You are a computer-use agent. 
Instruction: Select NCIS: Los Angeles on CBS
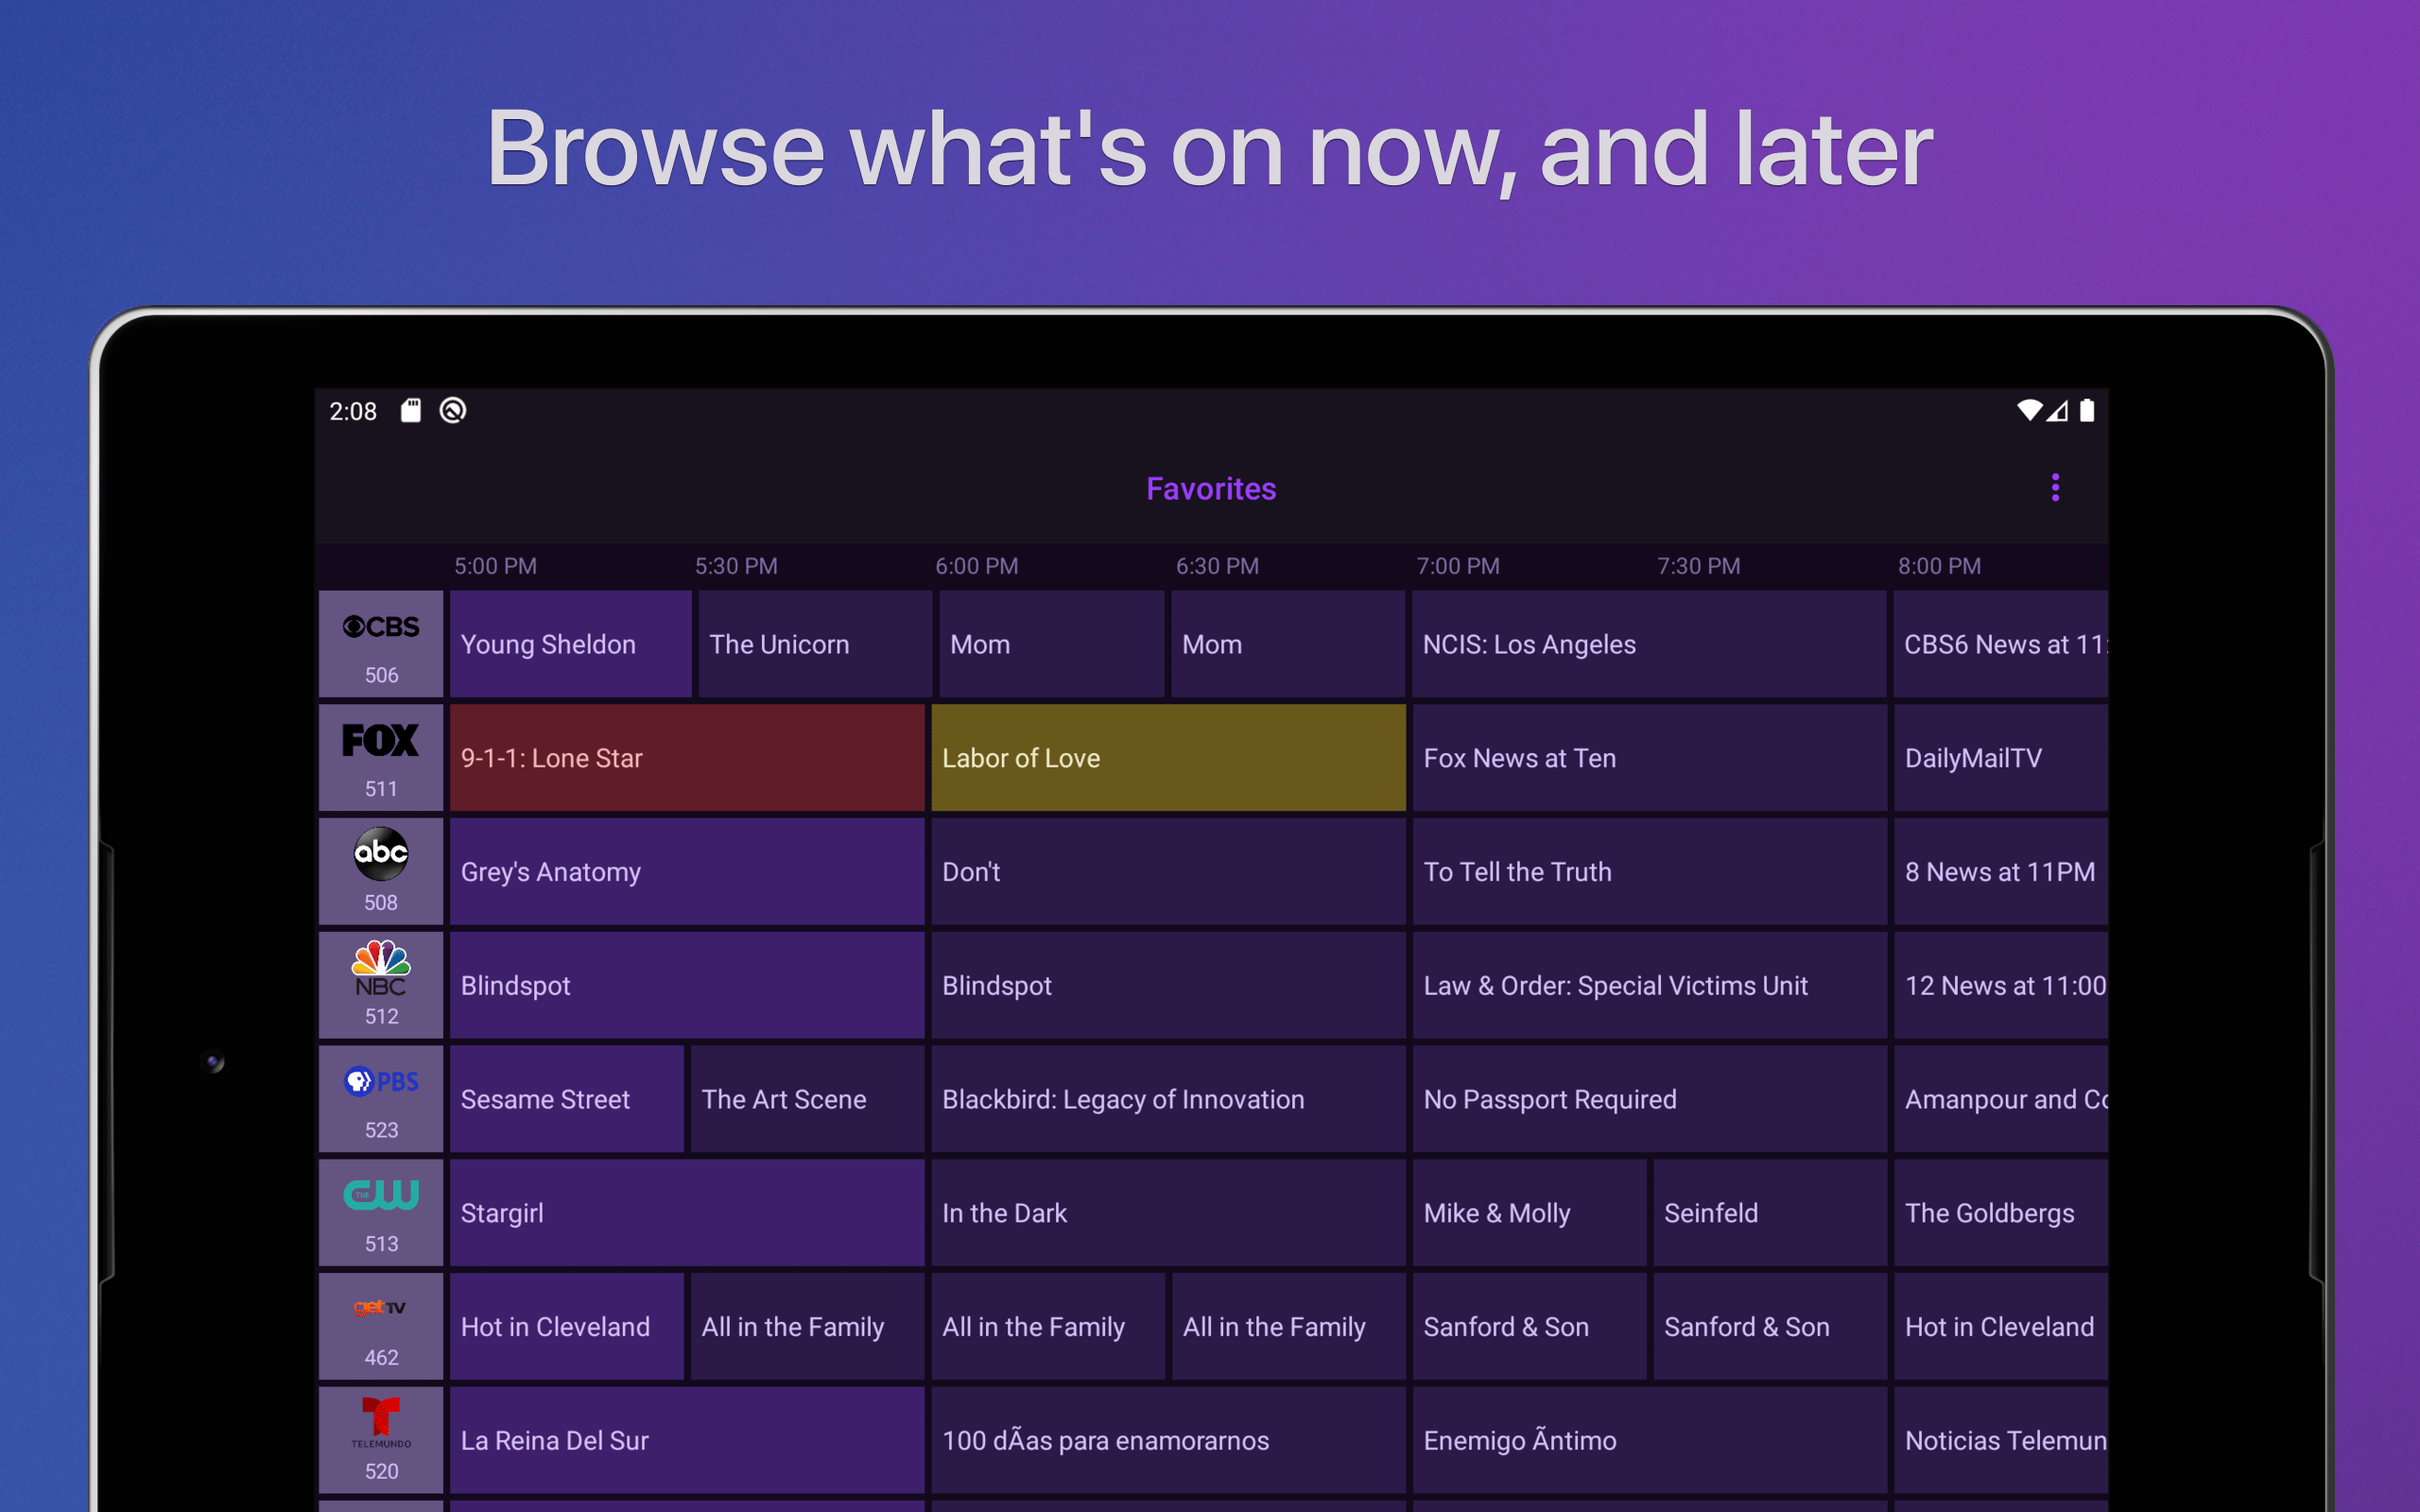(1648, 644)
